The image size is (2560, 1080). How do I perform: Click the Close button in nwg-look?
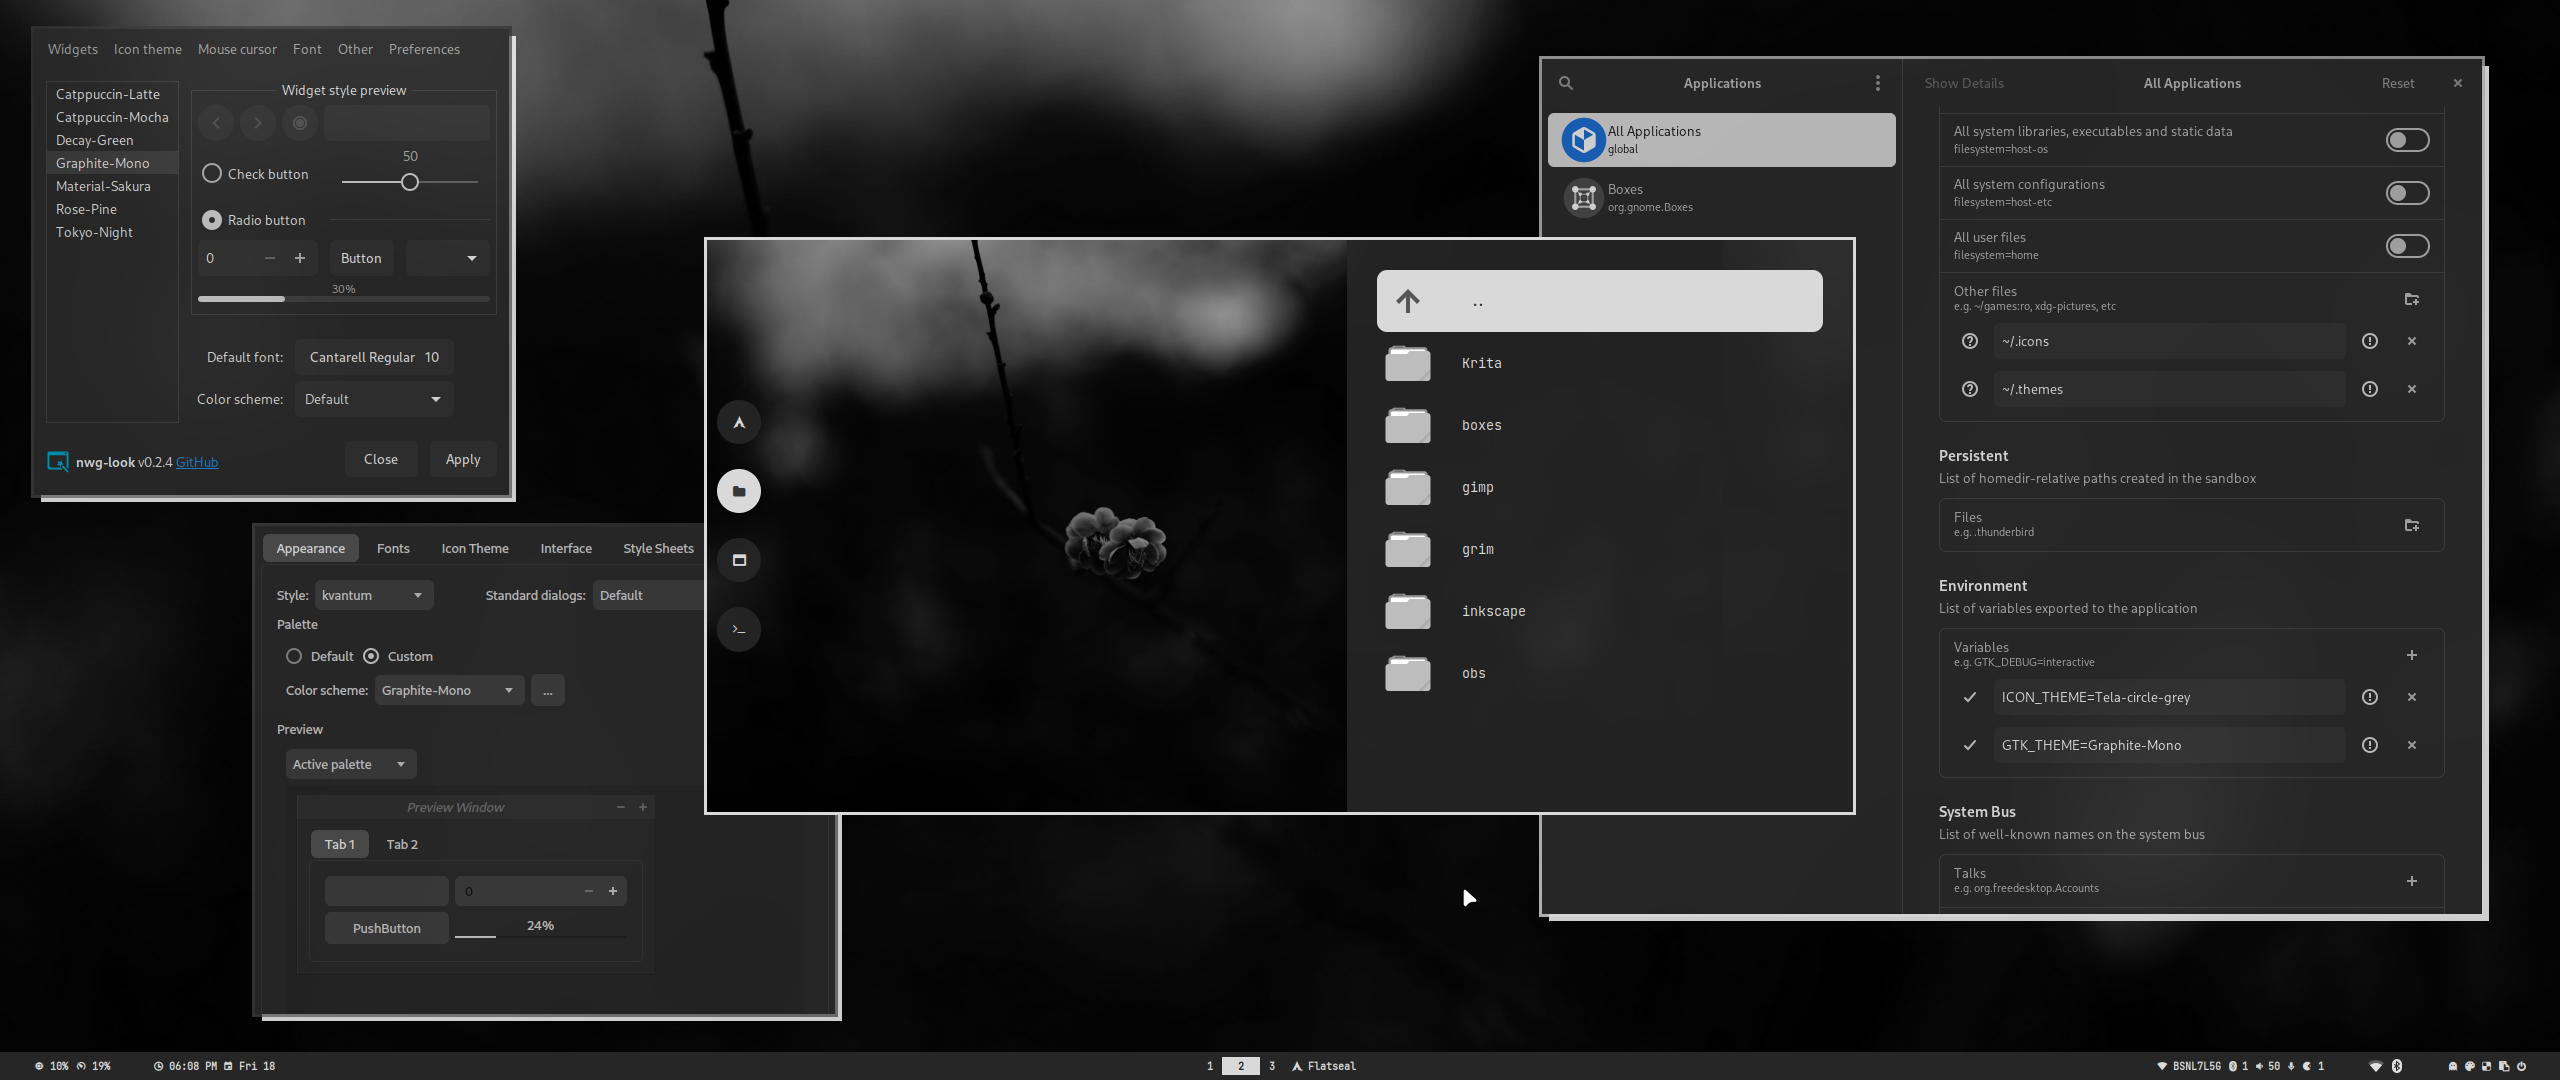(380, 458)
